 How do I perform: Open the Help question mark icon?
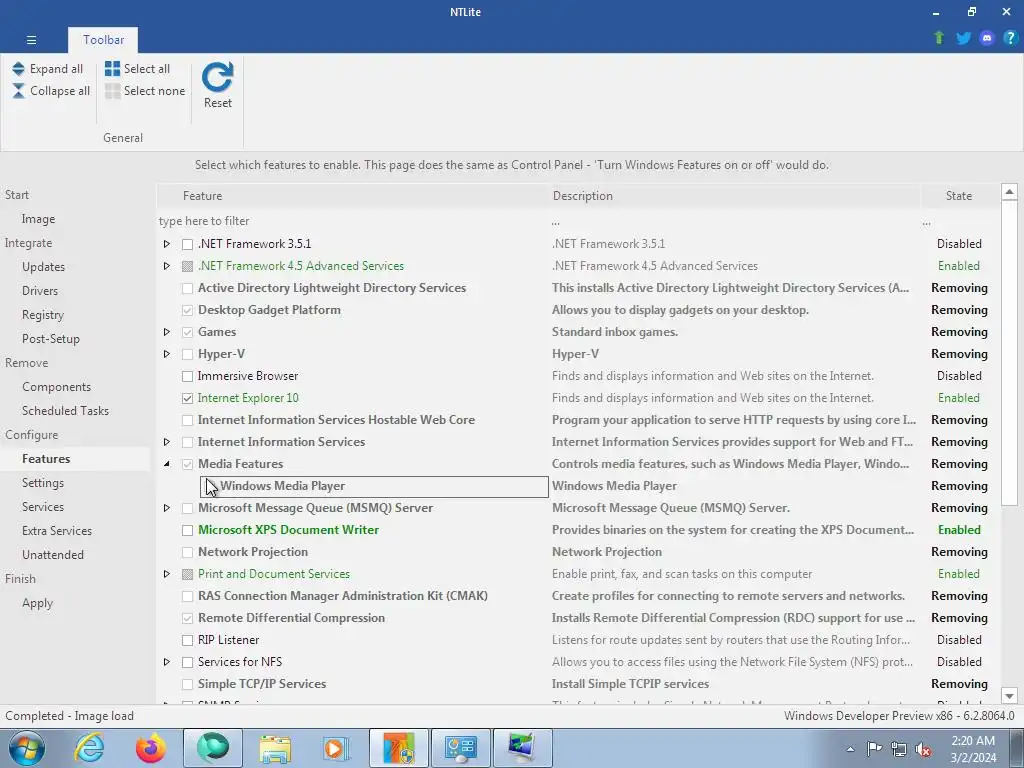(x=1010, y=39)
